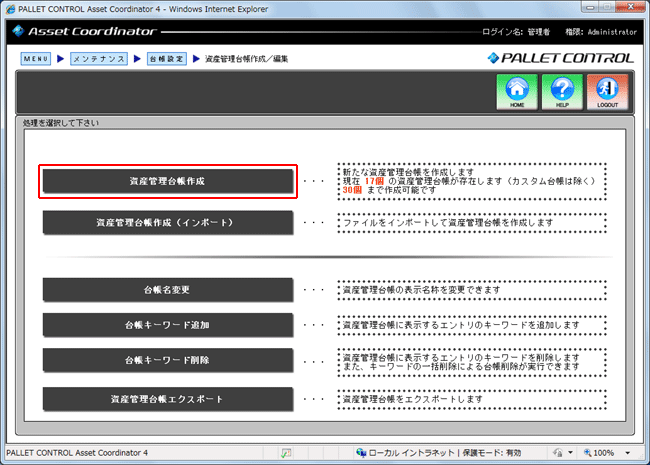Click the LOGOUT icon button
The width and height of the screenshot is (650, 465).
click(607, 92)
